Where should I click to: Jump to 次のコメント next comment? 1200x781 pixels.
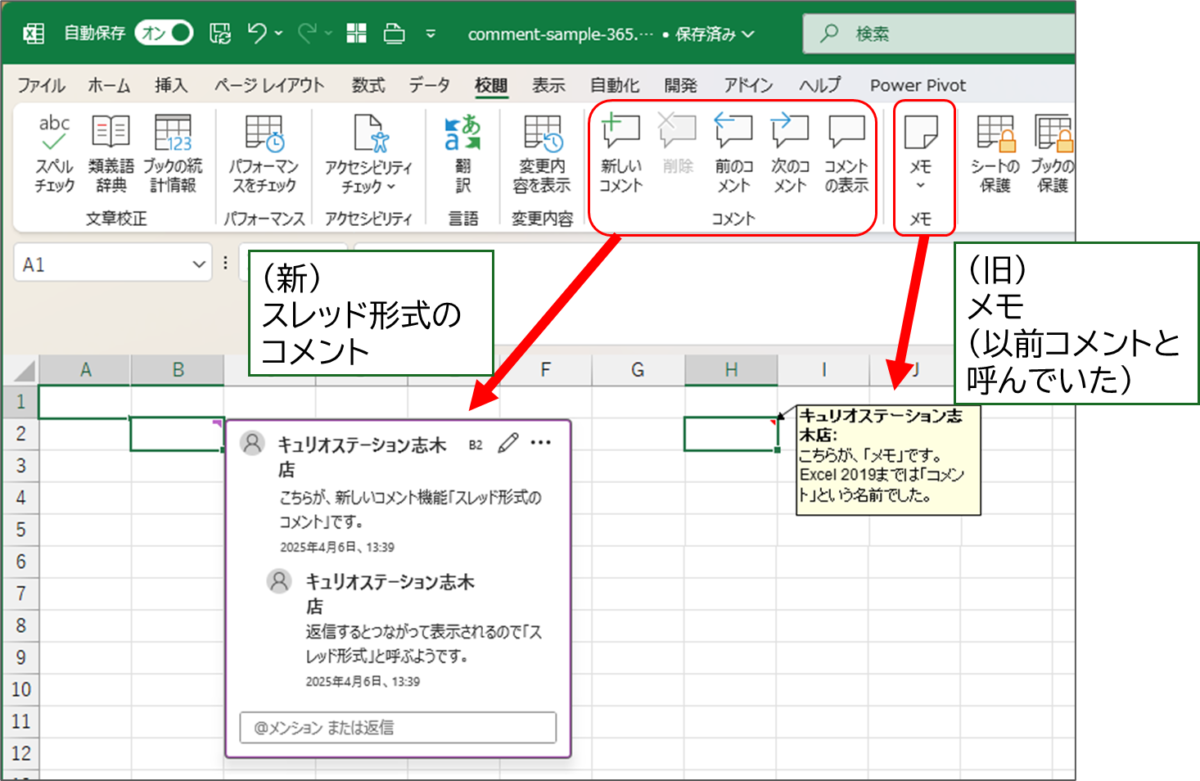pos(789,153)
